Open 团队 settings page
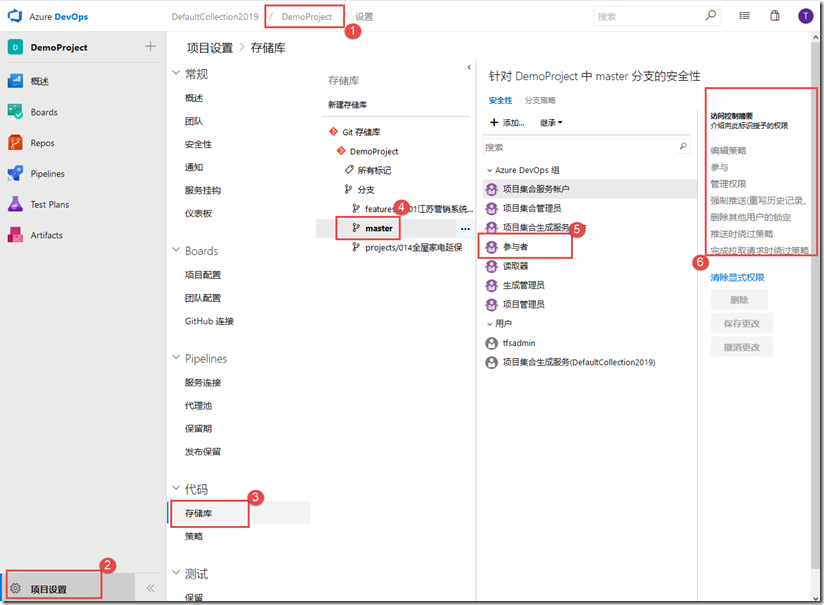Viewport: 824px width, 605px height. tap(193, 121)
